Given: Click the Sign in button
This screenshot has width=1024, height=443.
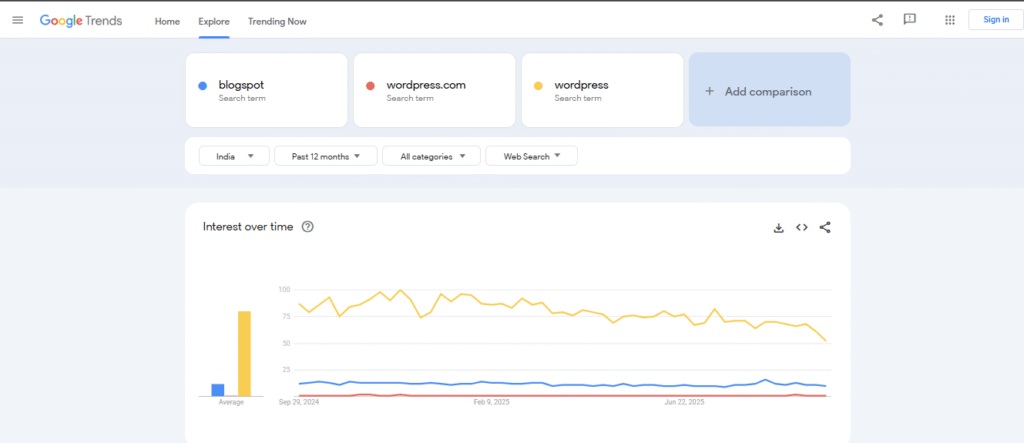Looking at the screenshot, I should [995, 20].
